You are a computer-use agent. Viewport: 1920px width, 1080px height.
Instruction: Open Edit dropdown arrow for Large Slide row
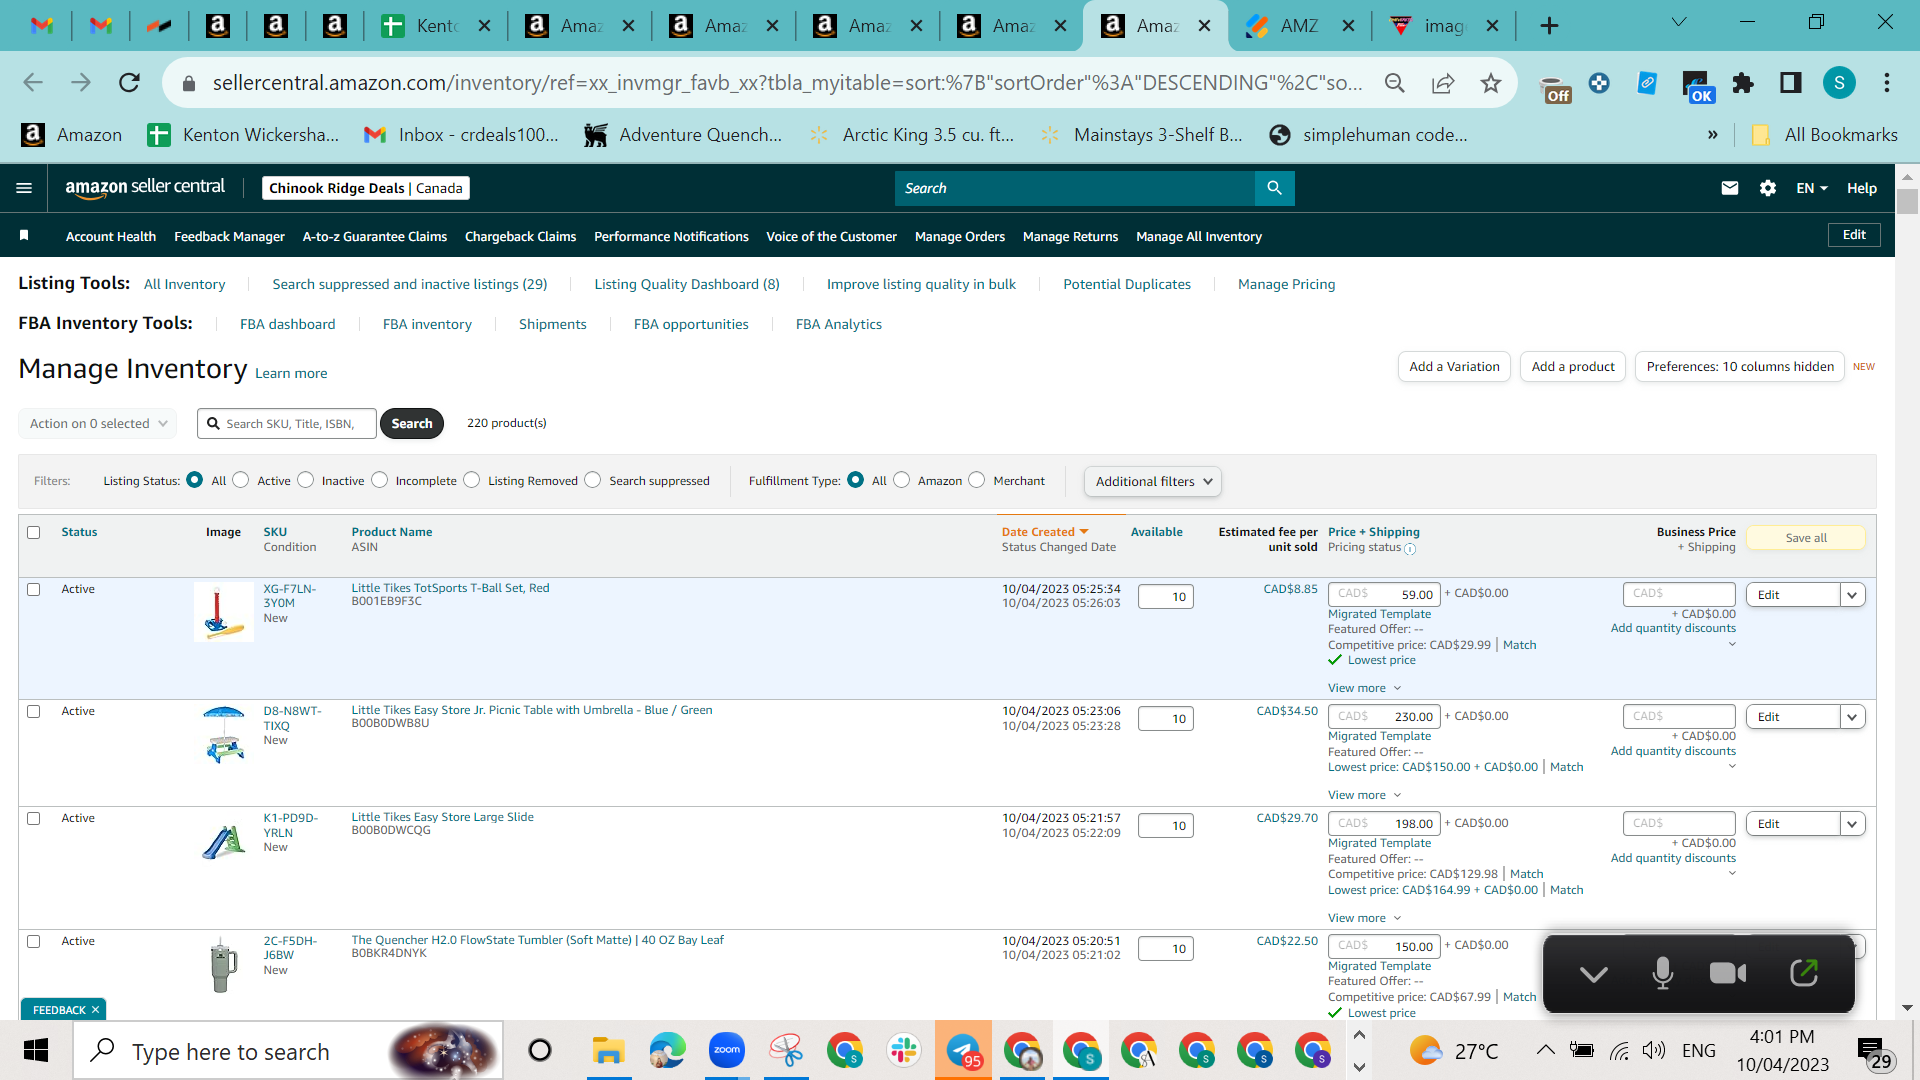(1852, 824)
